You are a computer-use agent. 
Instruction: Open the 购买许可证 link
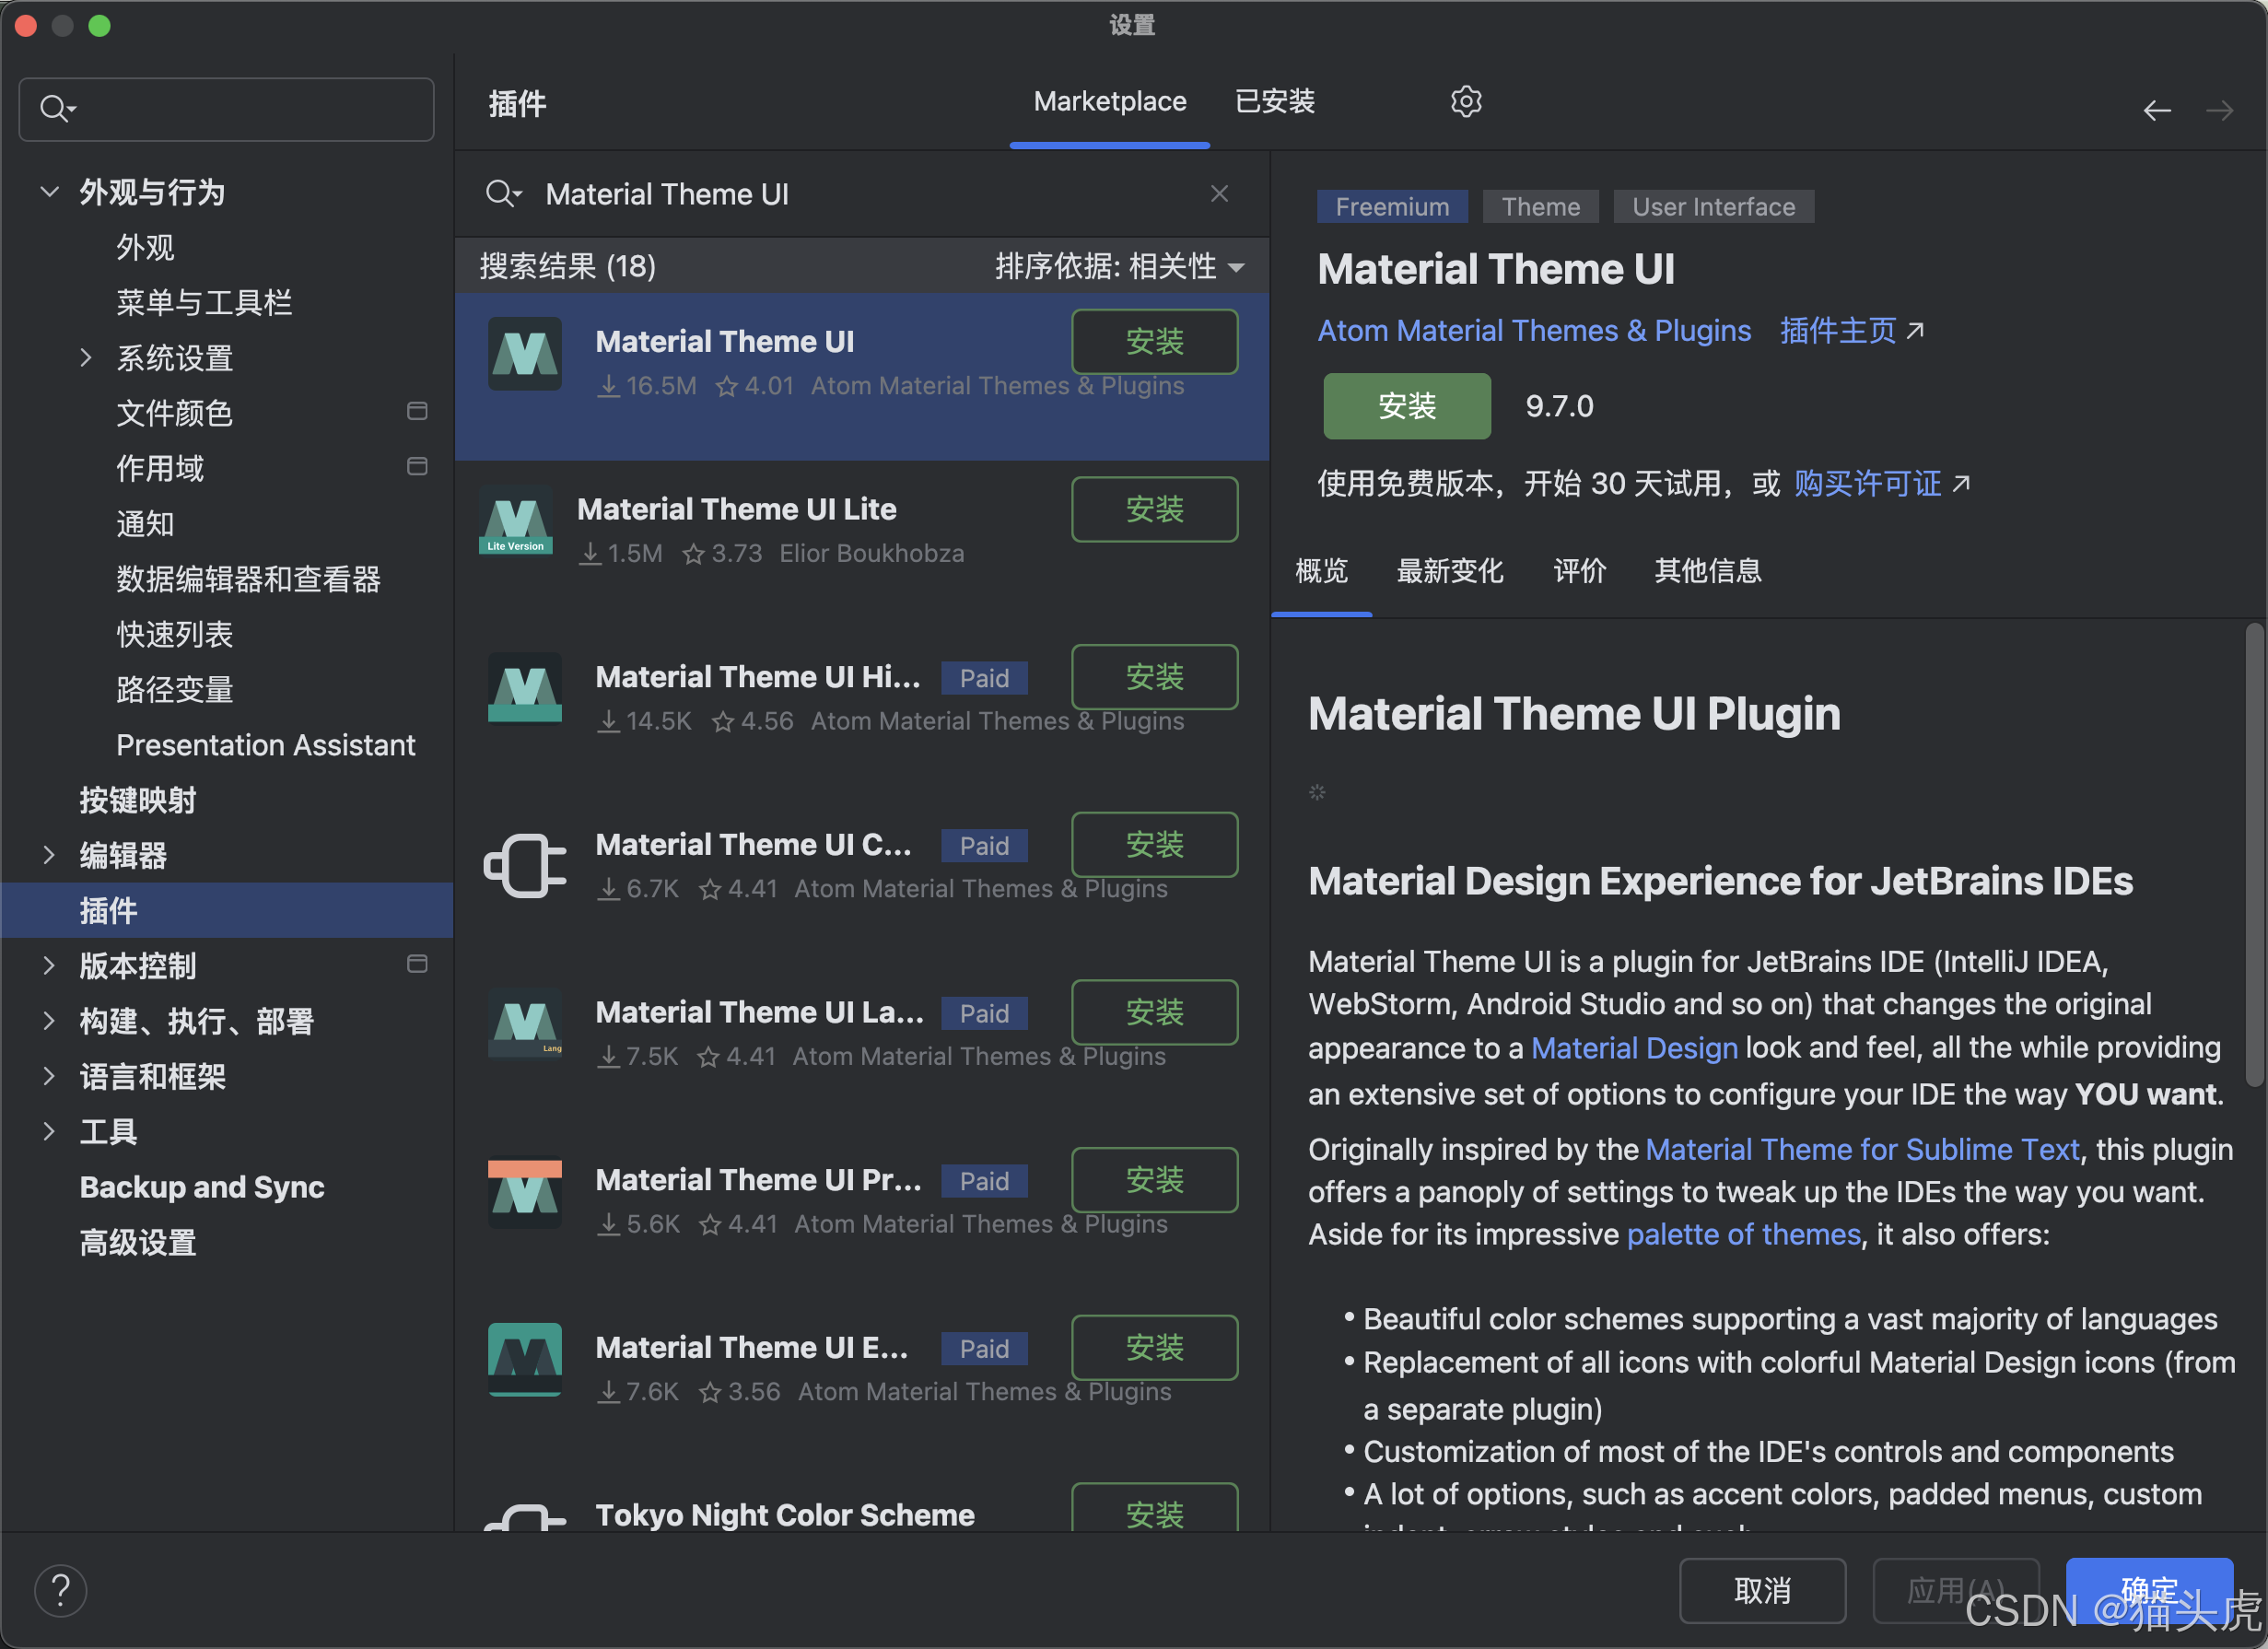coord(1867,484)
